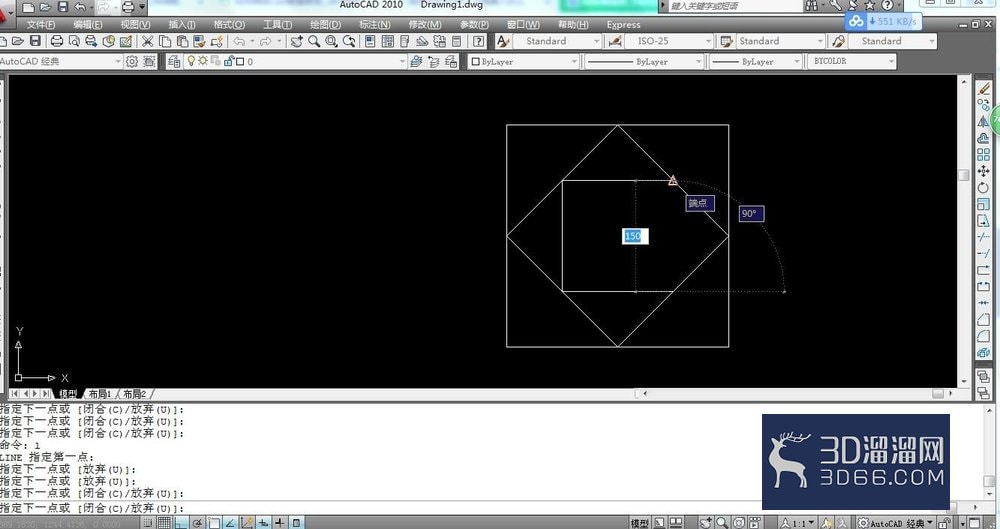This screenshot has width=1000, height=529.
Task: Toggle the layer 0 lightbulb on/off icon
Action: [x=191, y=61]
